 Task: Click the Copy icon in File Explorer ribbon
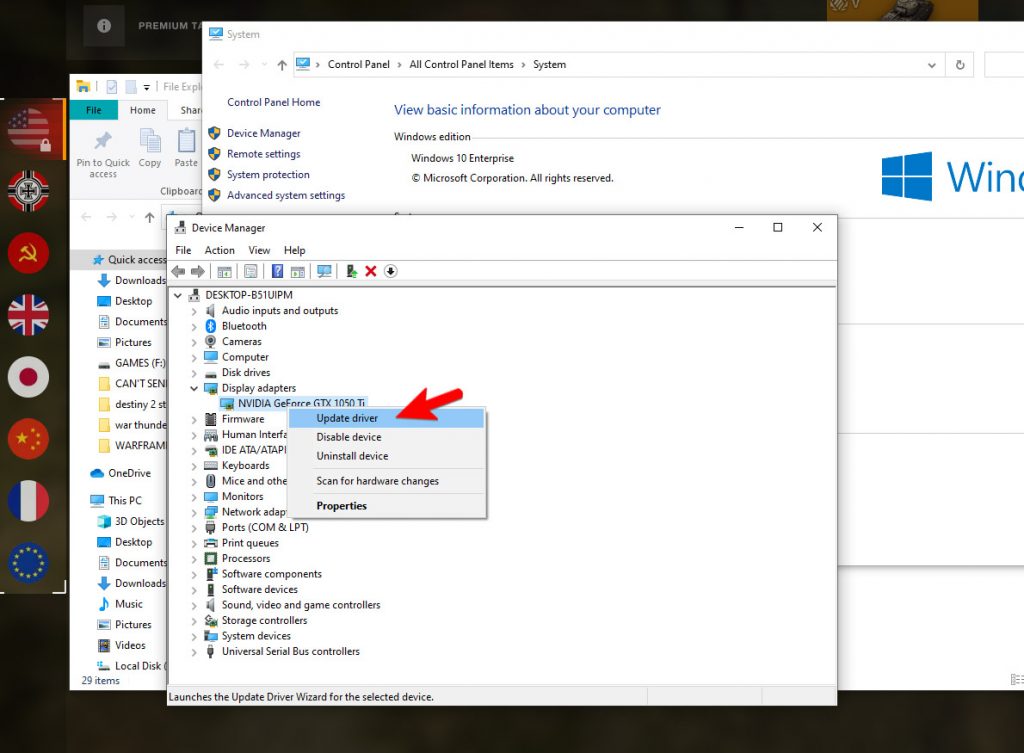150,148
